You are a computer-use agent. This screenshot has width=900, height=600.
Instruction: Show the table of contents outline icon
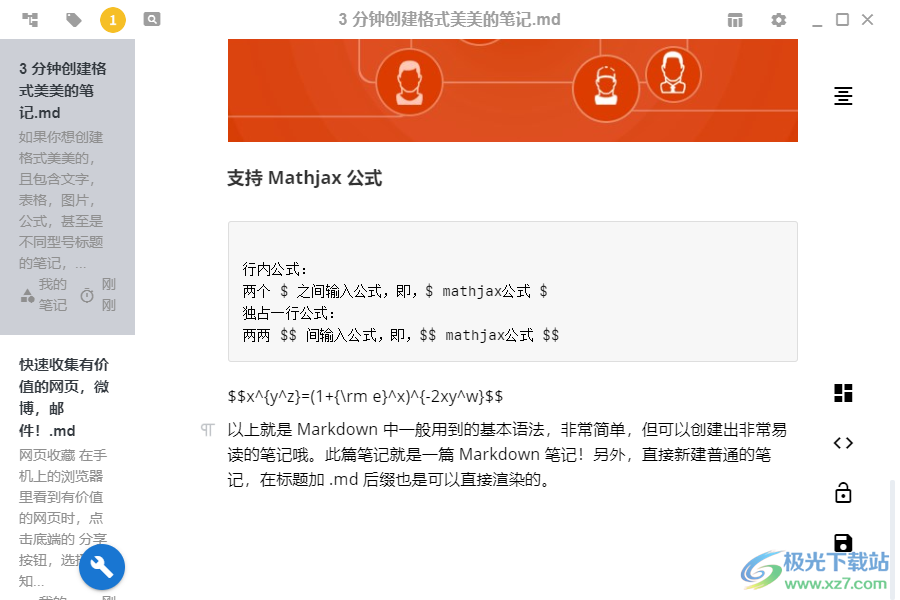(x=843, y=95)
